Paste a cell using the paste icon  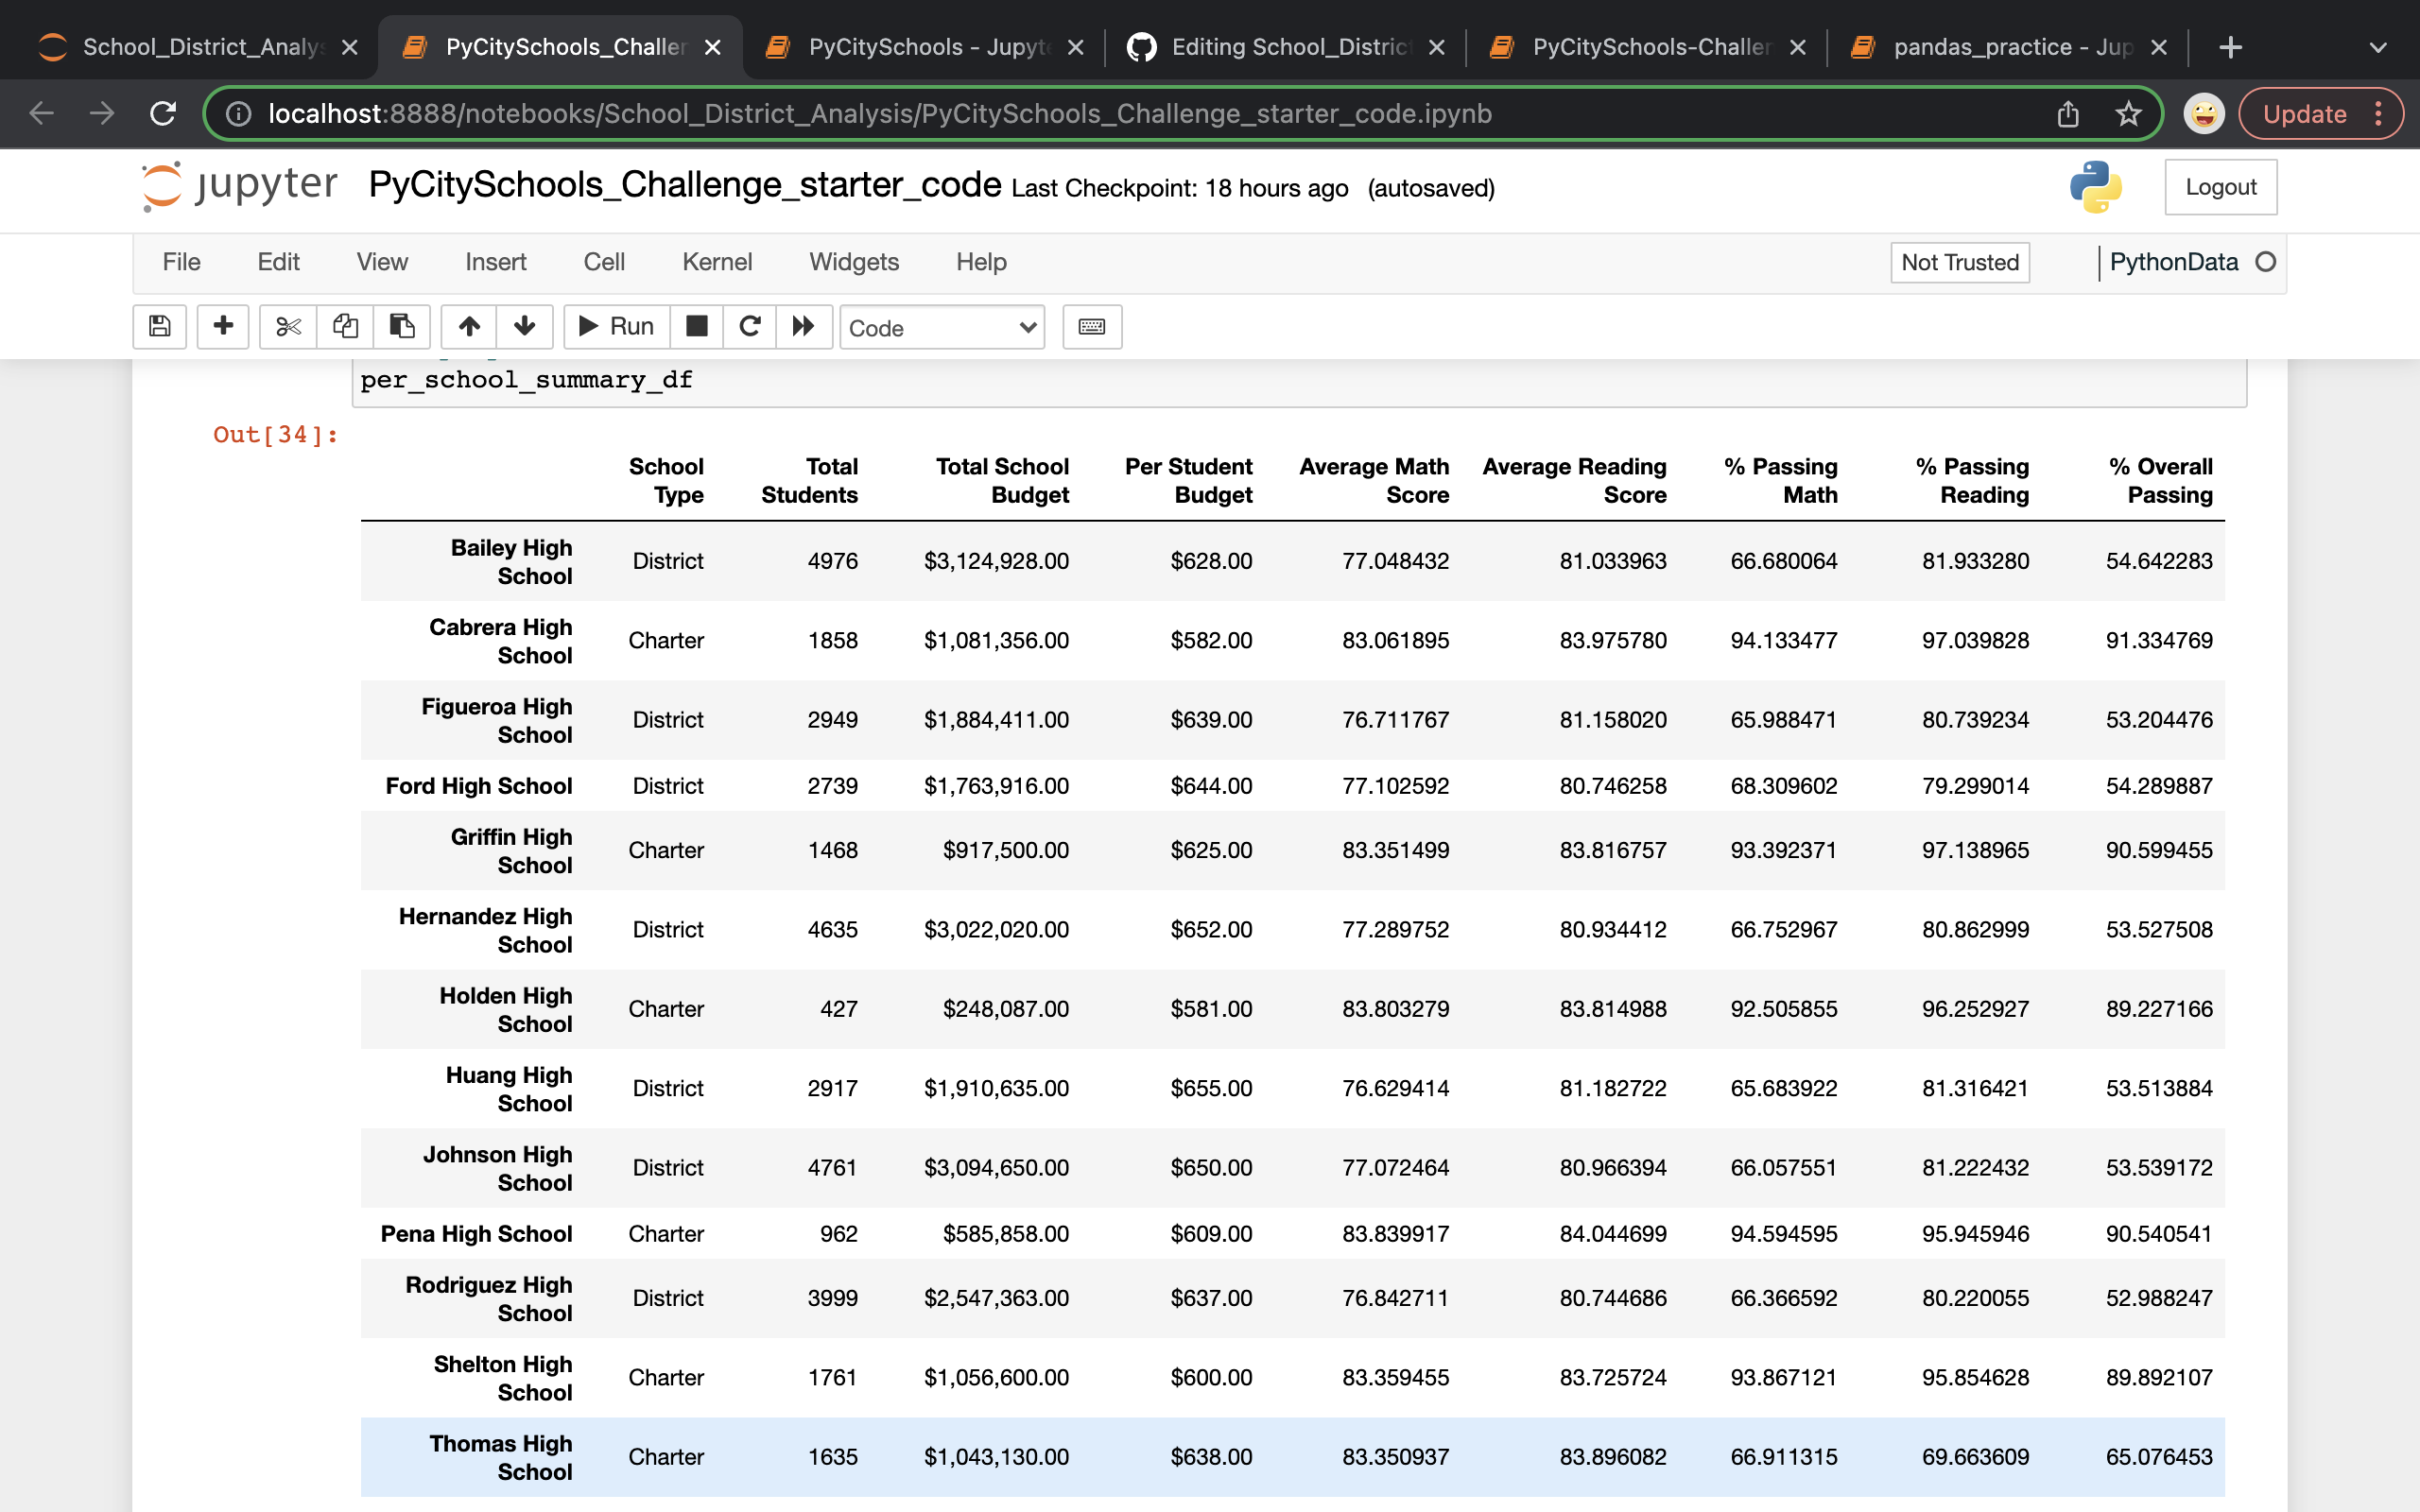click(402, 327)
